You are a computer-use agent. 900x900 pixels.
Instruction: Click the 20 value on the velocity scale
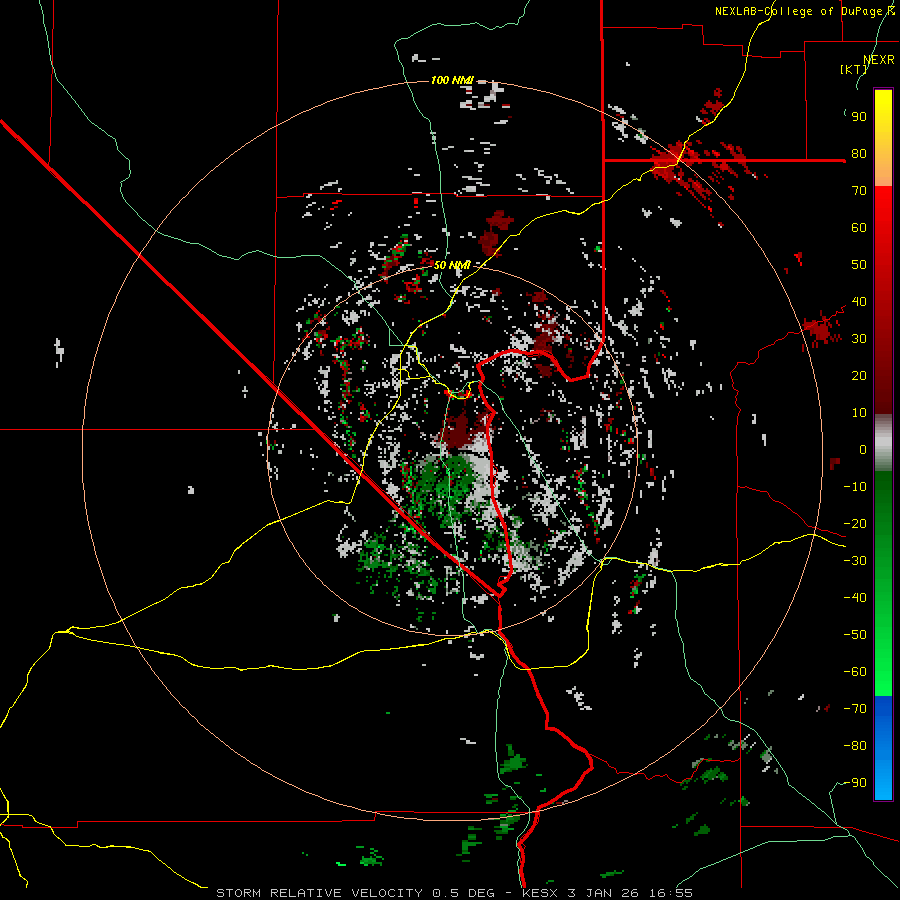click(859, 376)
